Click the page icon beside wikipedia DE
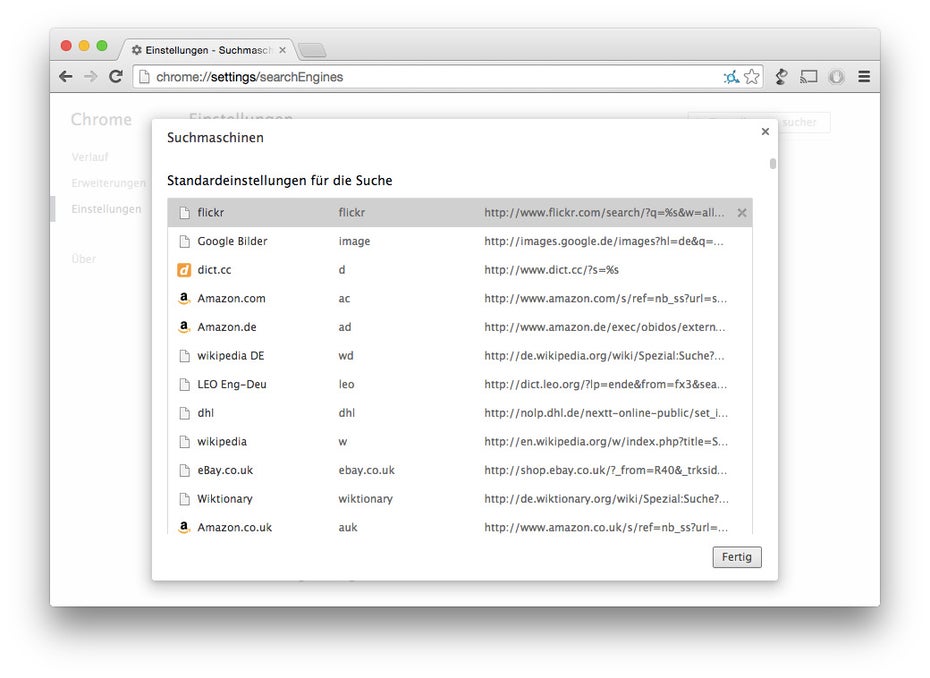Image resolution: width=930 pixels, height=678 pixels. pyautogui.click(x=184, y=356)
